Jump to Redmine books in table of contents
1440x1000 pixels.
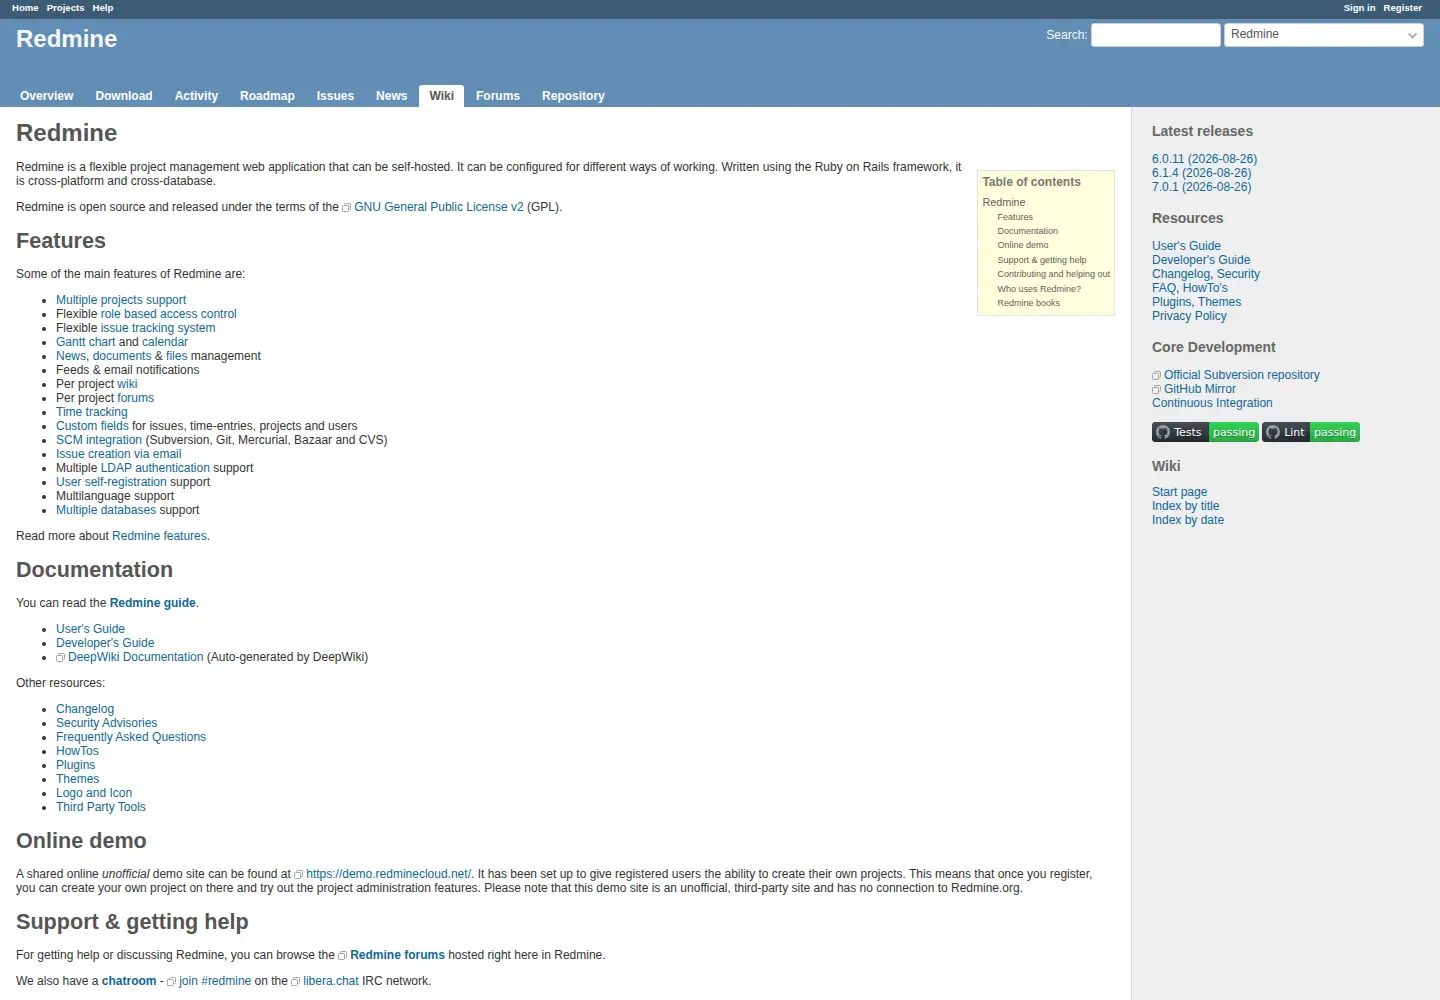1028,303
